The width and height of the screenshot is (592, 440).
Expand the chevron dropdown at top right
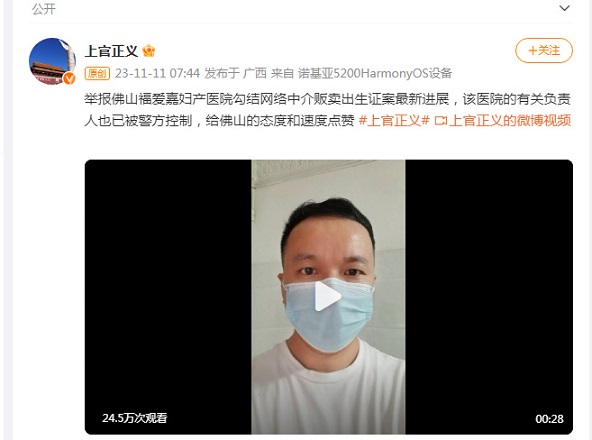564,8
